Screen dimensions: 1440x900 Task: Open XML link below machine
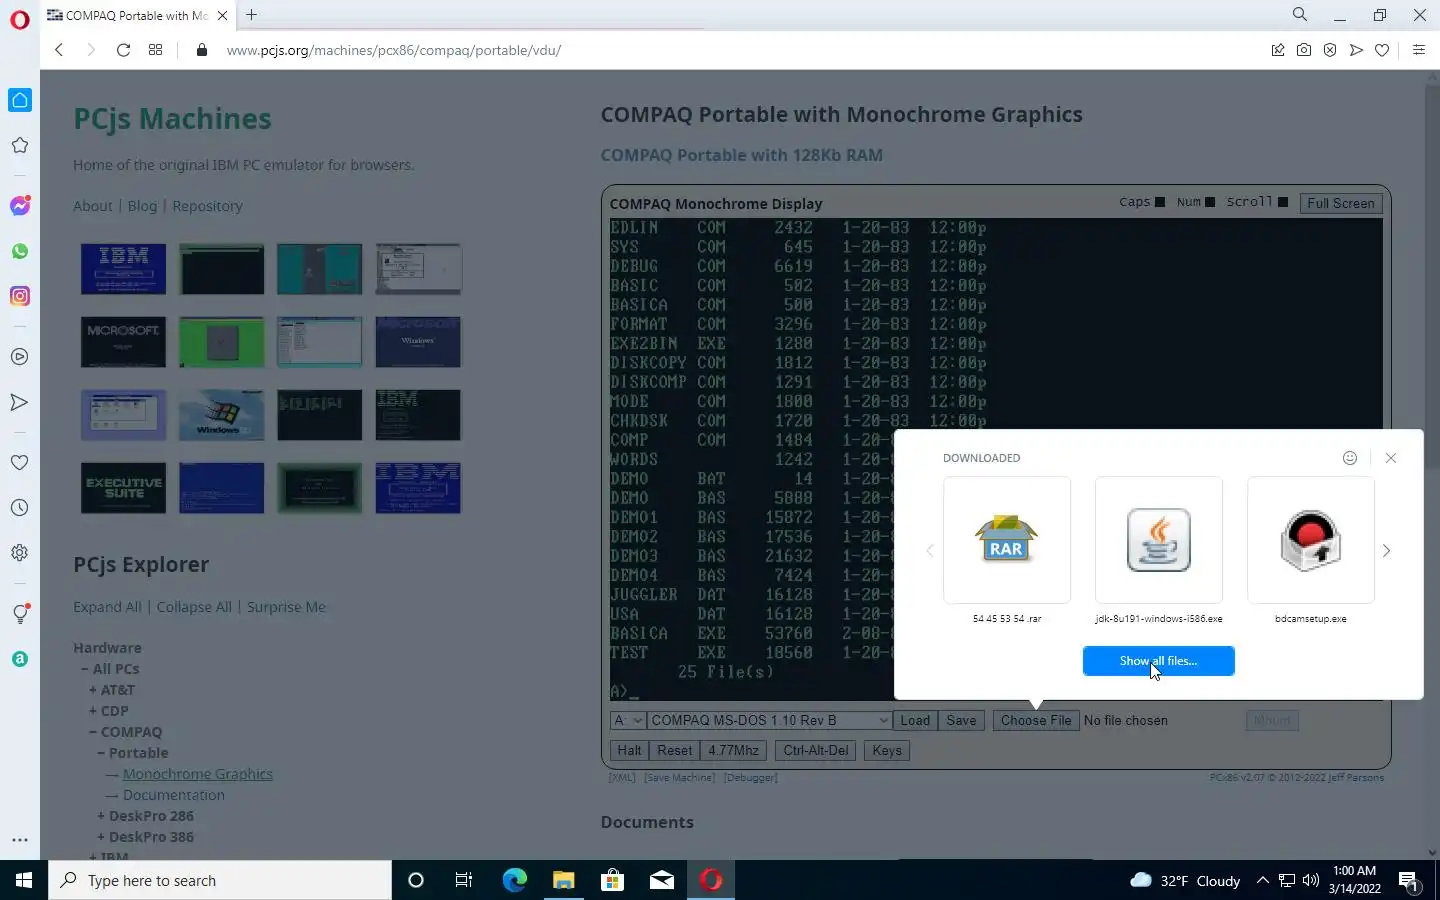pyautogui.click(x=622, y=777)
